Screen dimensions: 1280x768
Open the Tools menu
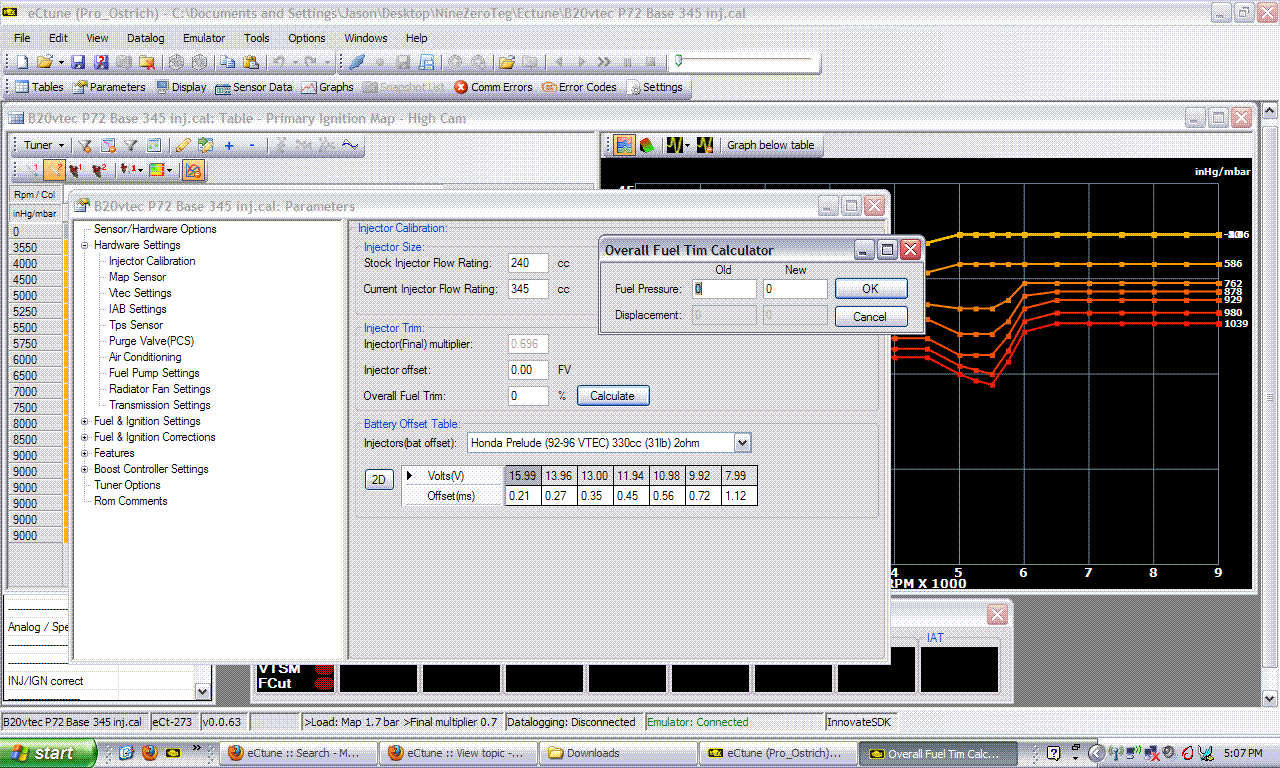(x=257, y=38)
